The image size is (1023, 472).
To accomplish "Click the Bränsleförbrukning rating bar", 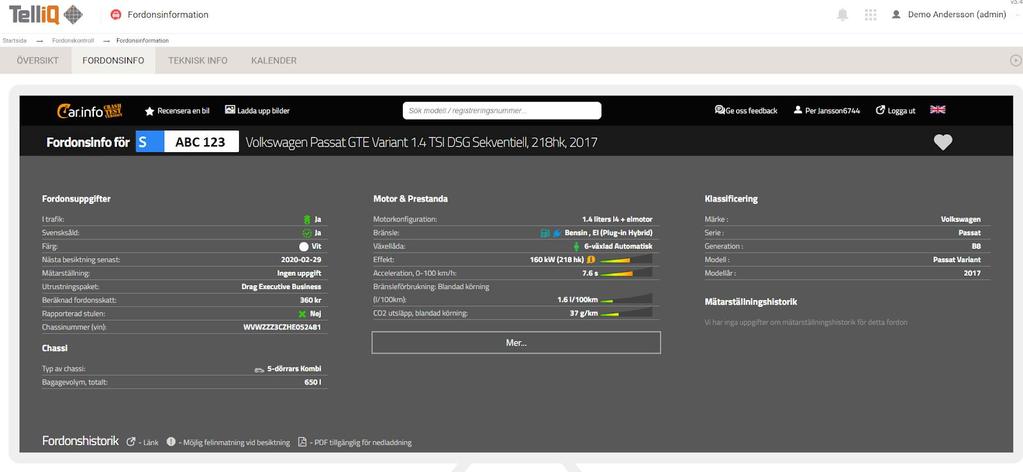I will (626, 300).
